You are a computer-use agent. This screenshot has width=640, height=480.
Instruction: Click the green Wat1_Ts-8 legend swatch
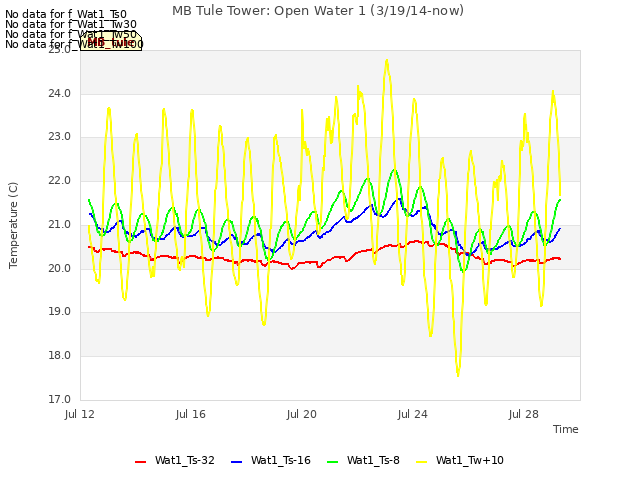pyautogui.click(x=333, y=462)
